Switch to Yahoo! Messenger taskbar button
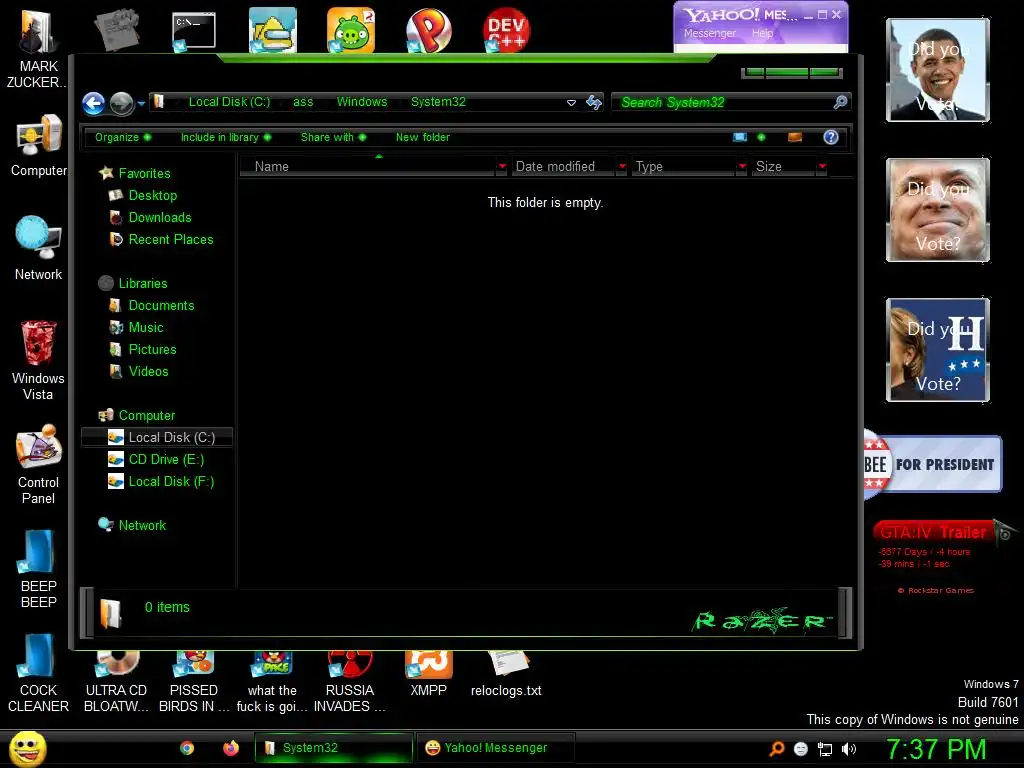This screenshot has height=768, width=1024. click(x=495, y=748)
